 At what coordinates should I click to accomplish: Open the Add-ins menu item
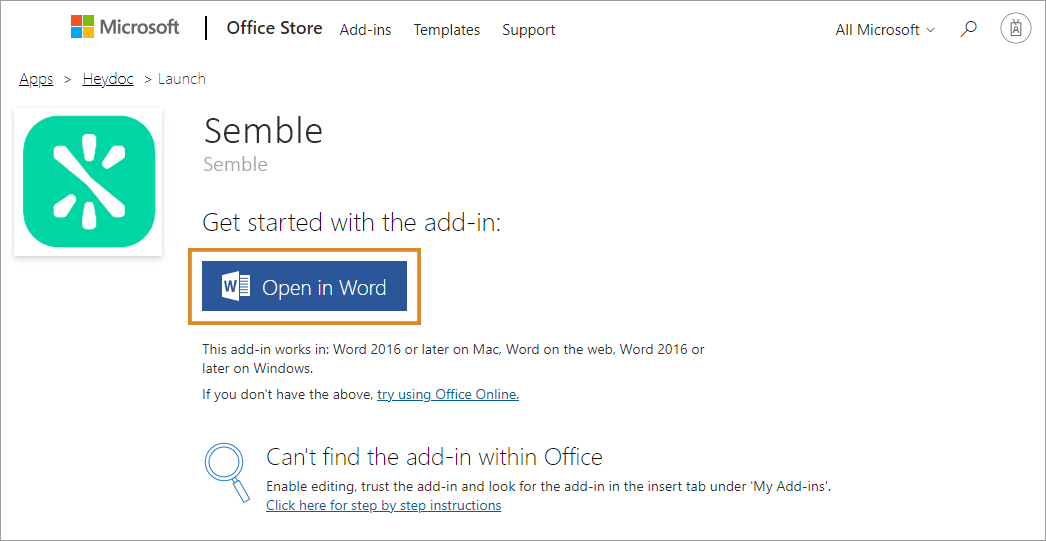366,30
